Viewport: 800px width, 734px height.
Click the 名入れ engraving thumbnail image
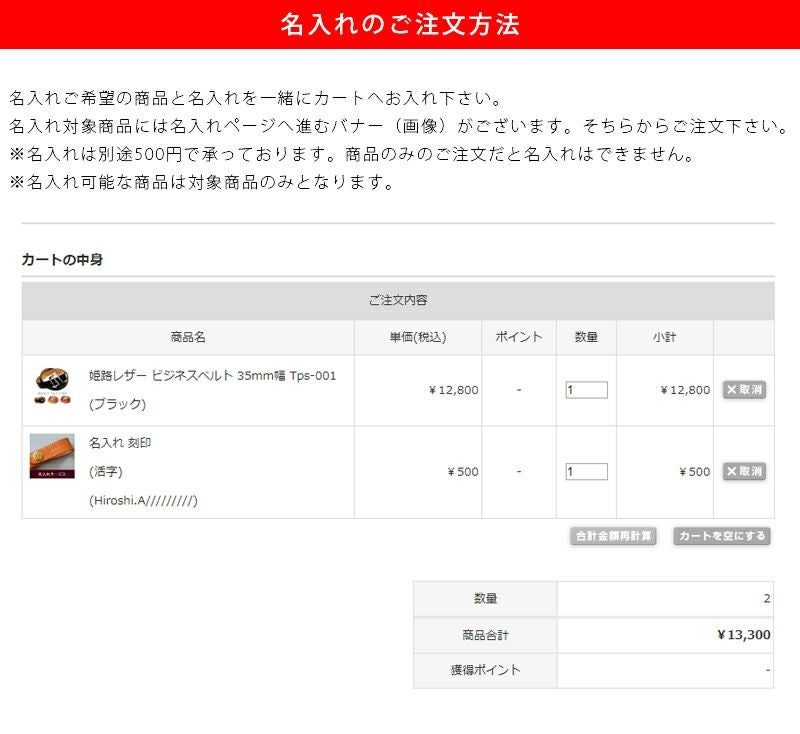[x=52, y=456]
